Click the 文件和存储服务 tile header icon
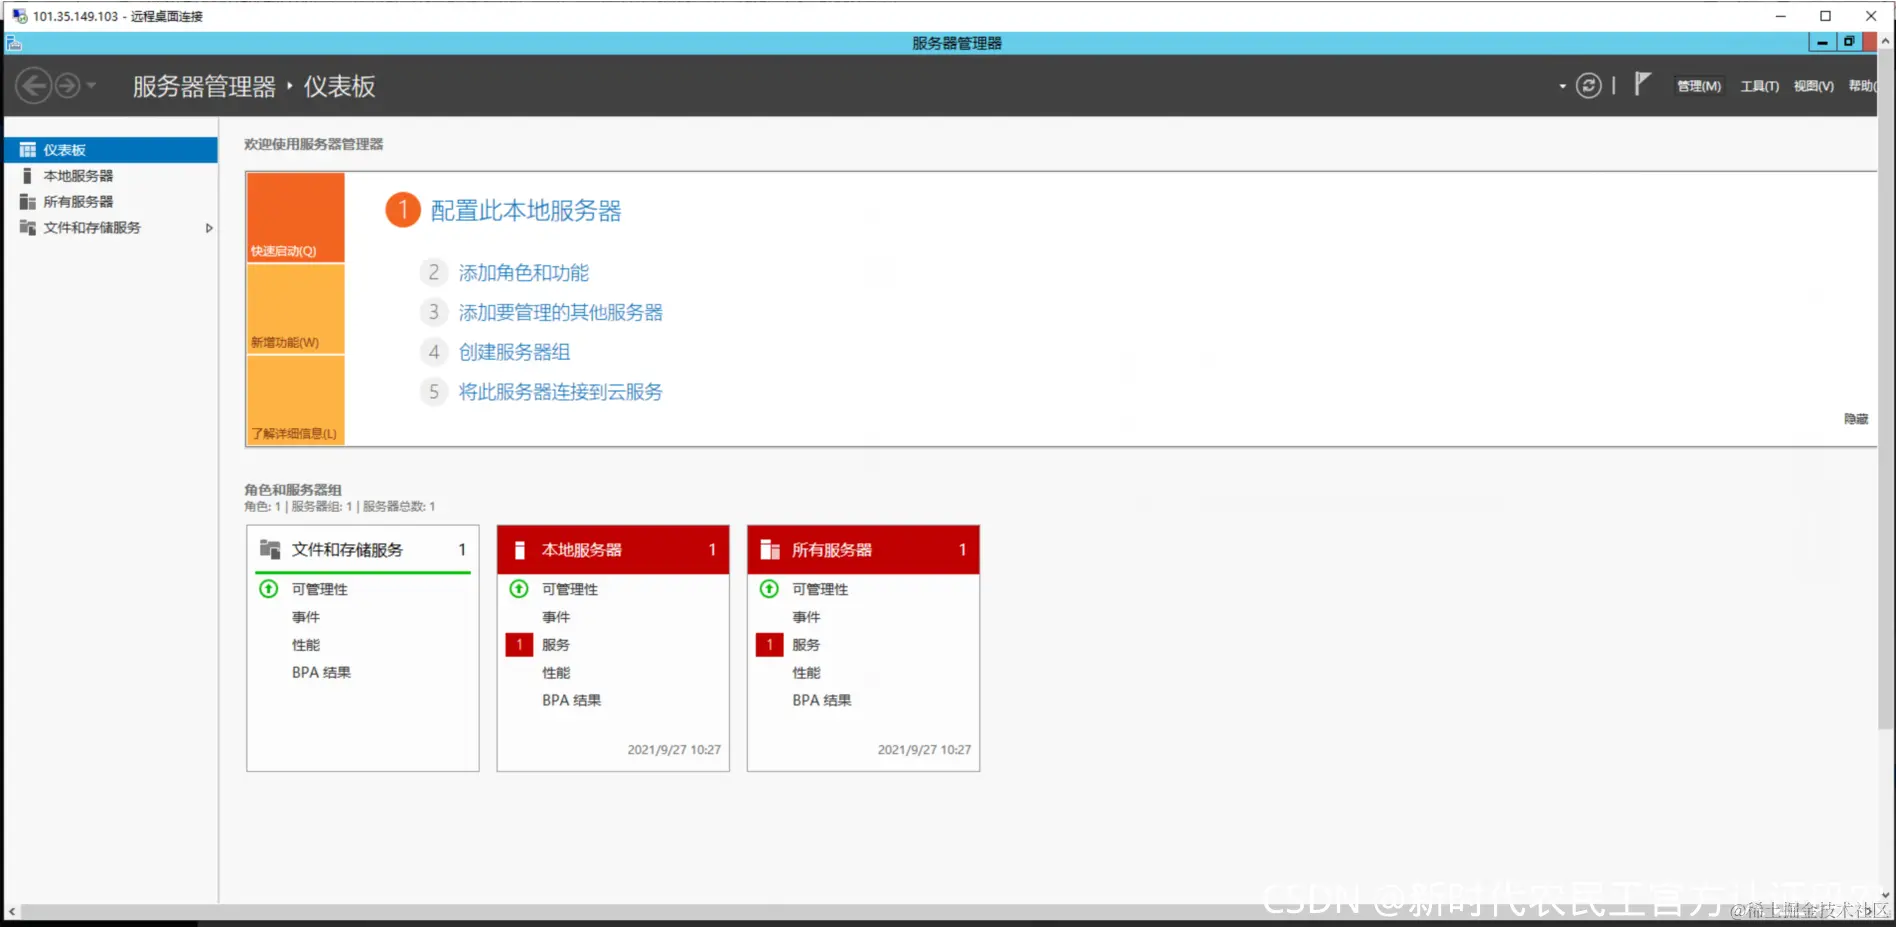 point(270,549)
